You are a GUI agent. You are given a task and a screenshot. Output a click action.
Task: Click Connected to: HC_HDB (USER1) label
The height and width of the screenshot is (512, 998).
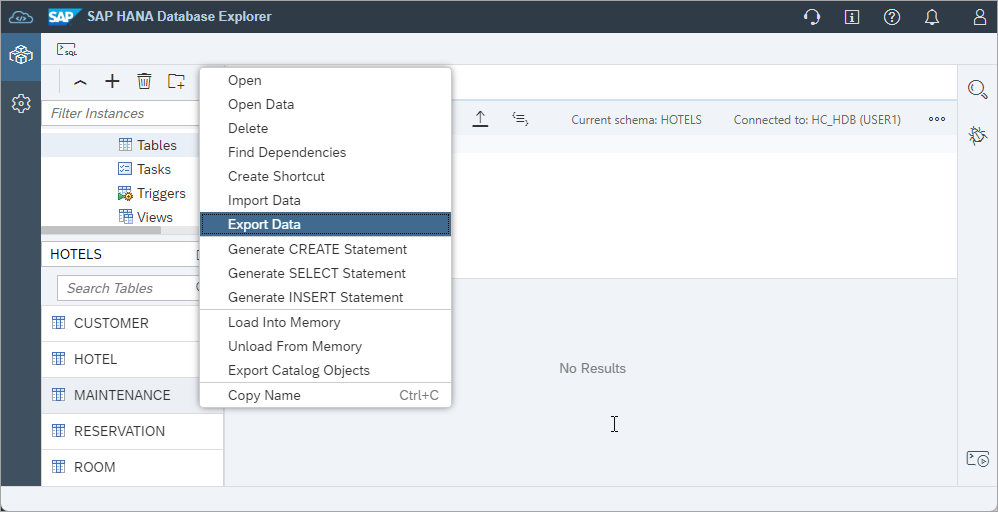pos(817,120)
